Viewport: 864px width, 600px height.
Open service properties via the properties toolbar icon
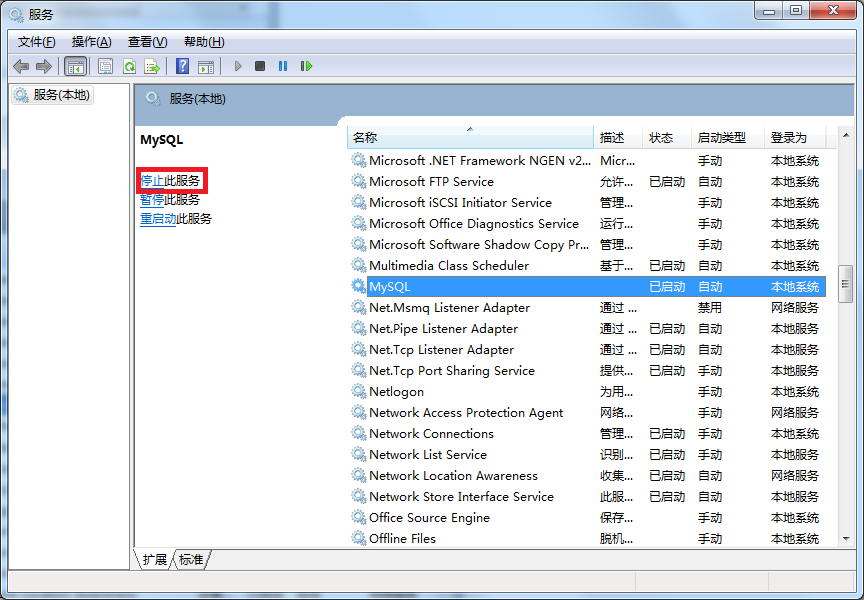[104, 66]
